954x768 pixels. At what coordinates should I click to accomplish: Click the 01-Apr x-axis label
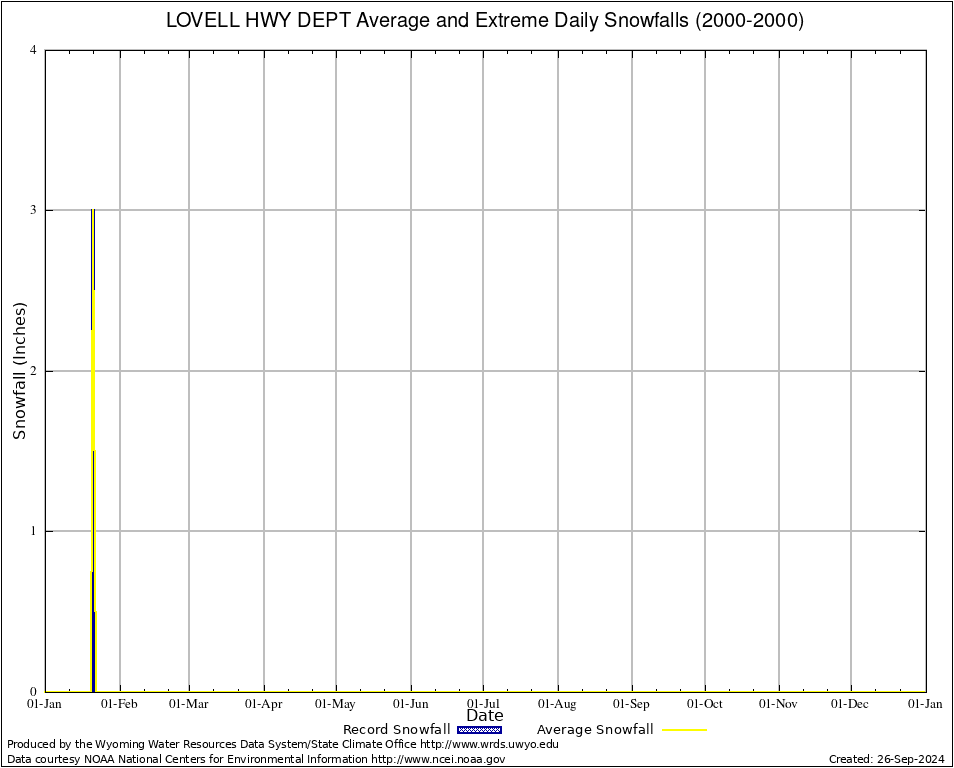point(264,704)
